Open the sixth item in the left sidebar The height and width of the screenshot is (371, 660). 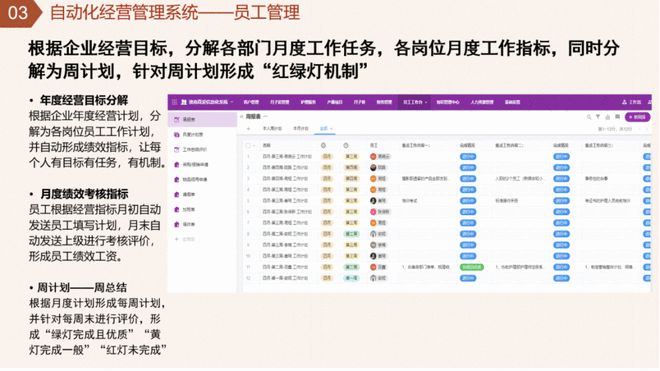pyautogui.click(x=202, y=195)
